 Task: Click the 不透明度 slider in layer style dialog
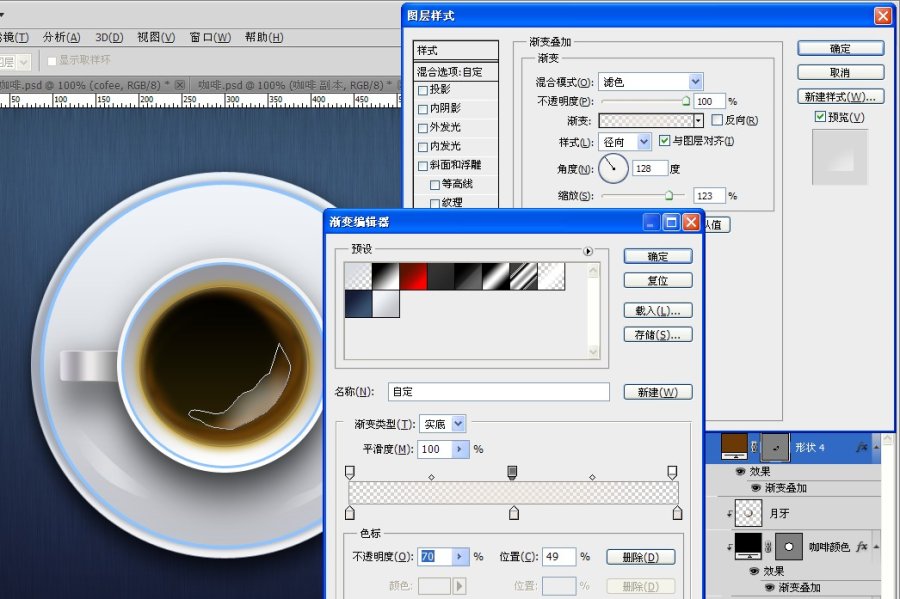tap(644, 102)
